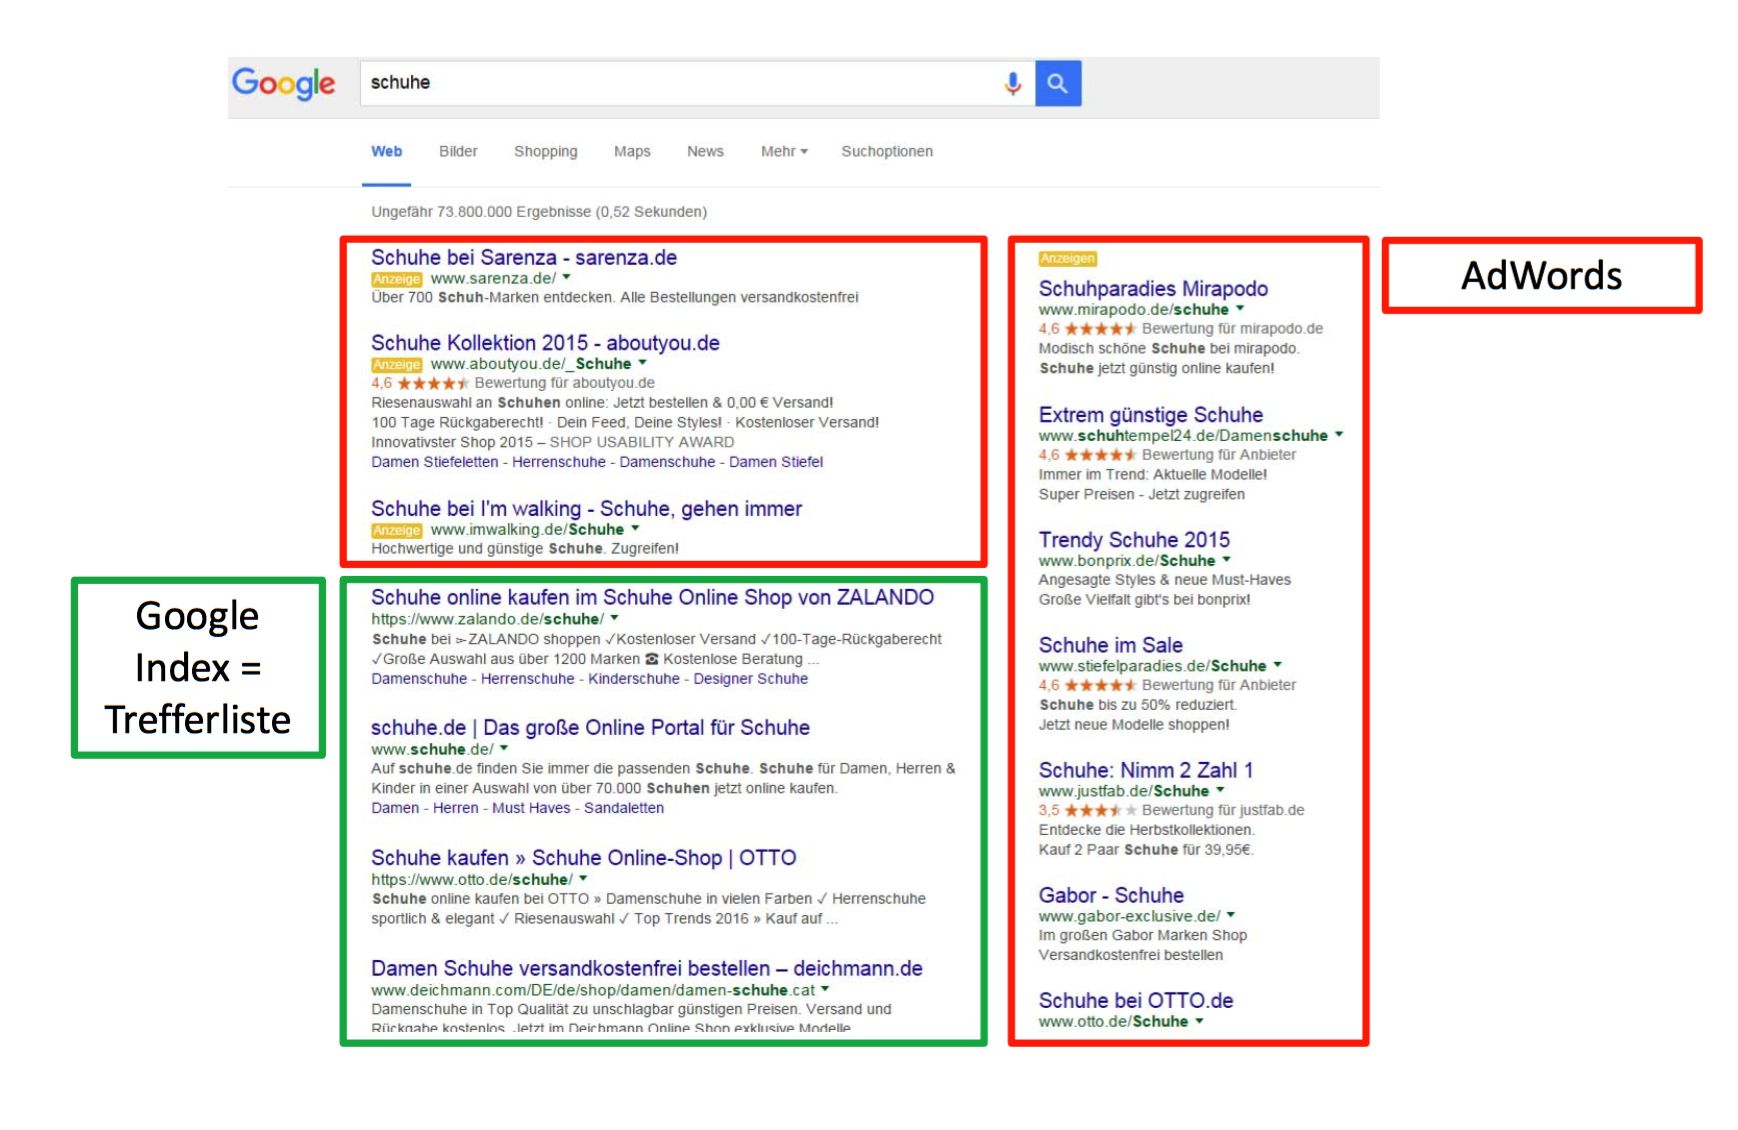Click the Herrenschuhe sitelink under aboutyou ad
The height and width of the screenshot is (1130, 1738).
click(559, 462)
